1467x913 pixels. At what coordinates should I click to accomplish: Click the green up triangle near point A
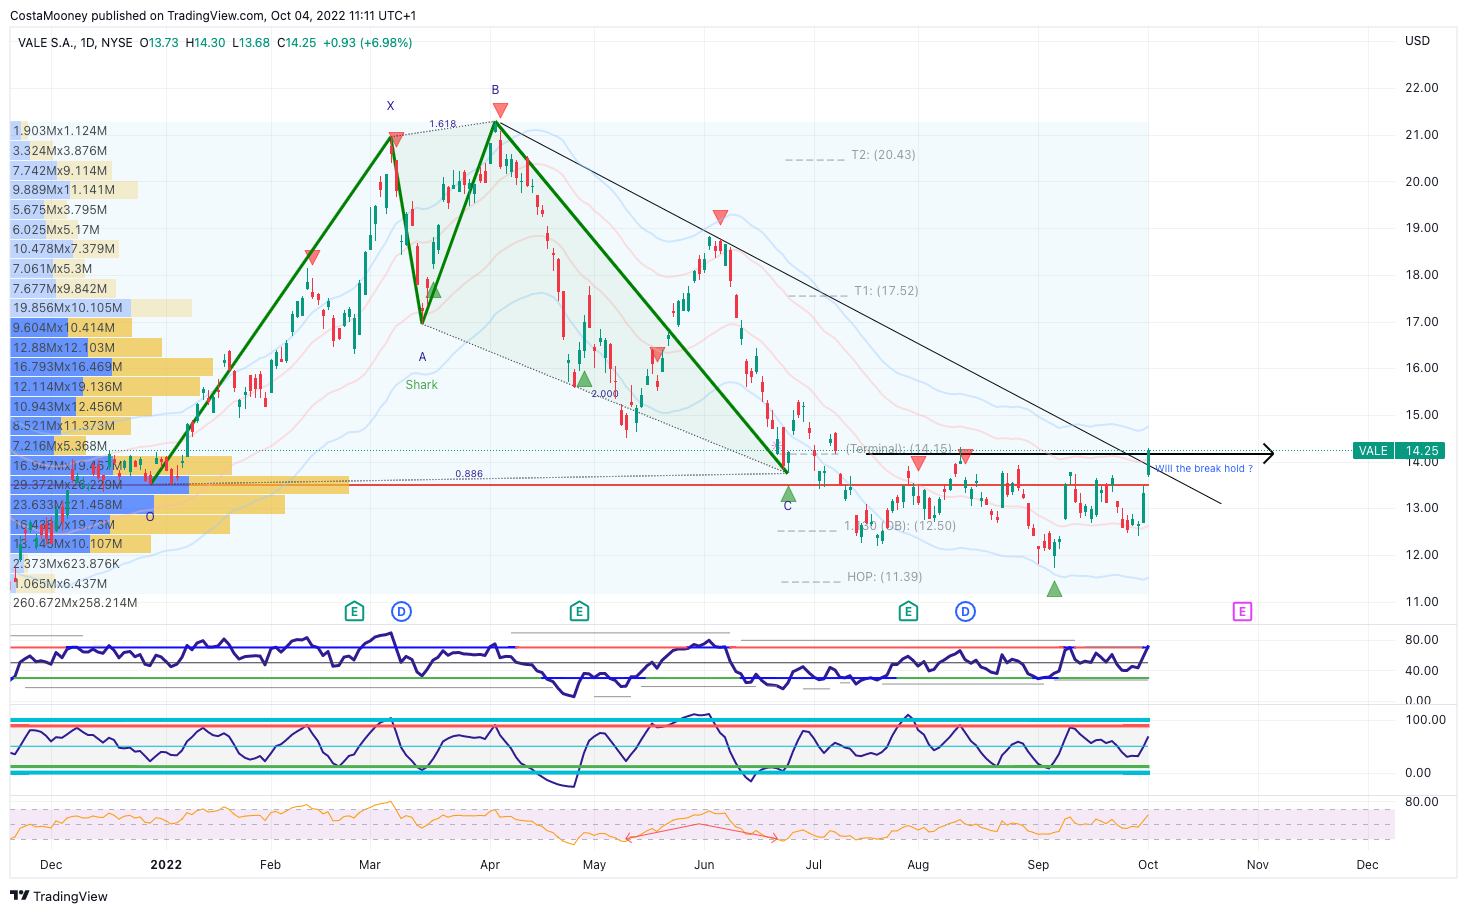point(433,290)
